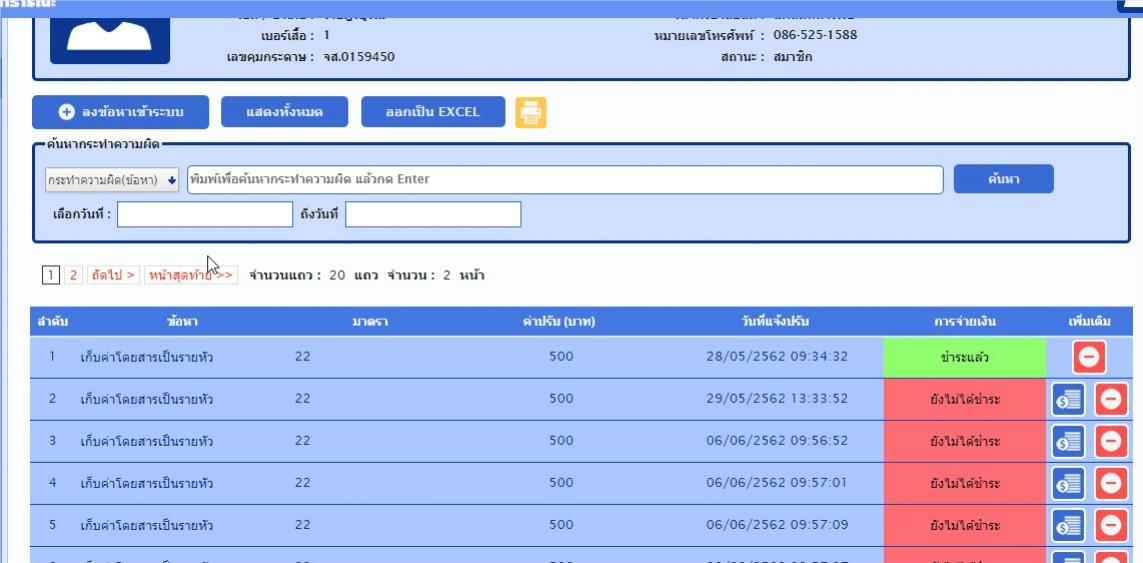Click the member profile avatar image
This screenshot has height=563, width=1143.
(x=109, y=40)
